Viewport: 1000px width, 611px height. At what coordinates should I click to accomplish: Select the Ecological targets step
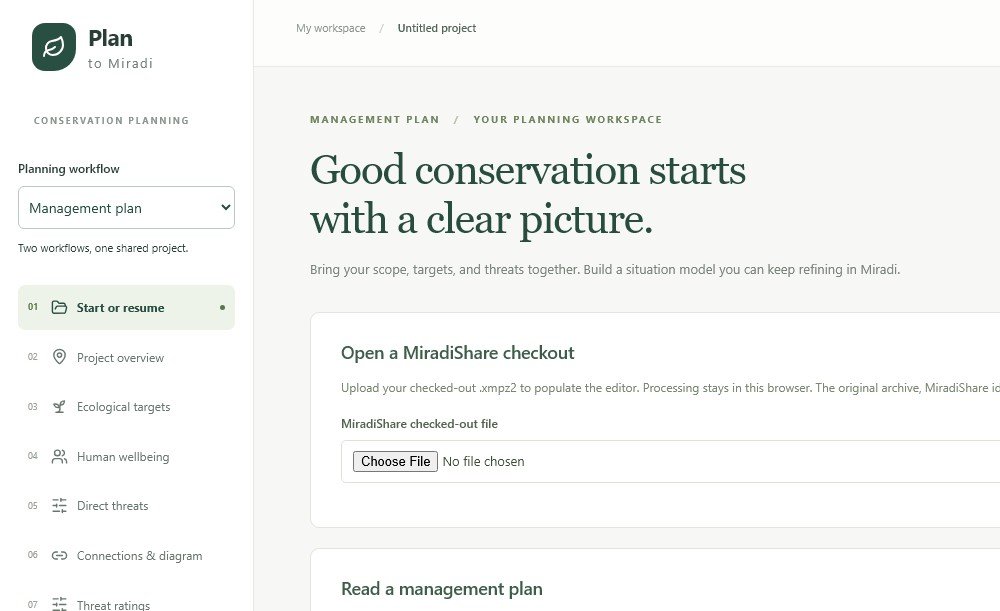click(126, 407)
